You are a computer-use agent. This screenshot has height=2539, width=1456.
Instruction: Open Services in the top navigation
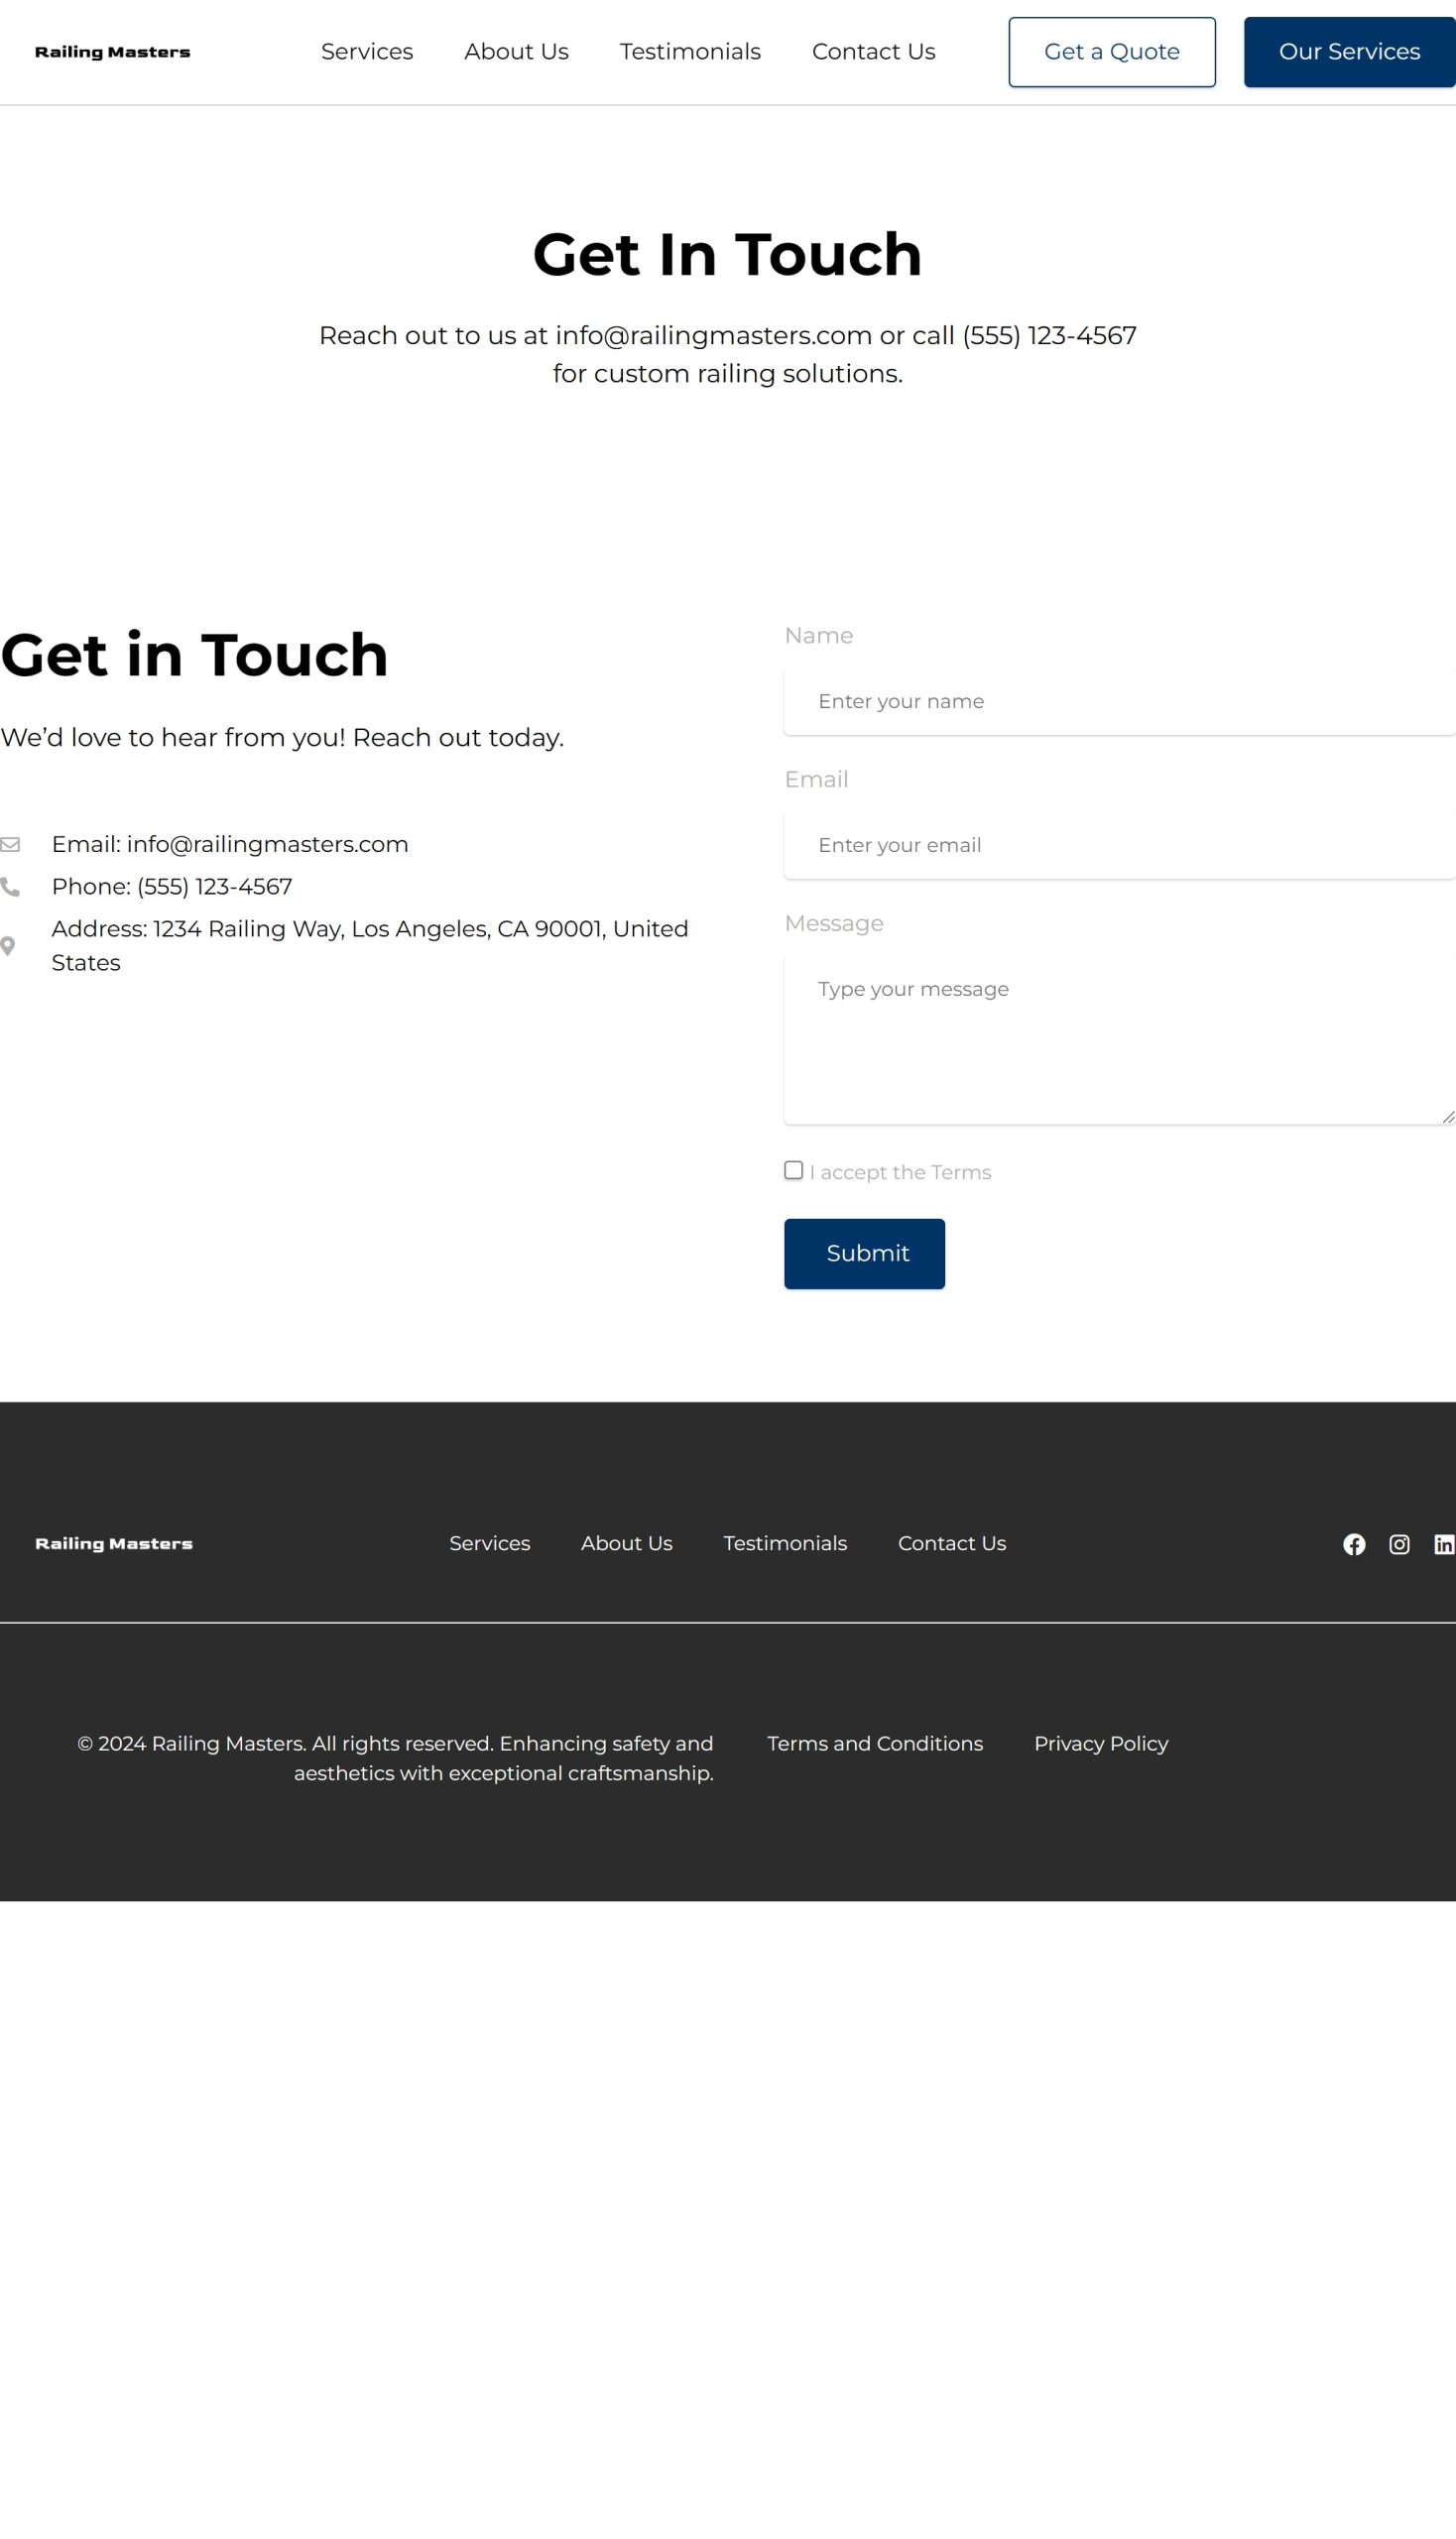point(367,52)
